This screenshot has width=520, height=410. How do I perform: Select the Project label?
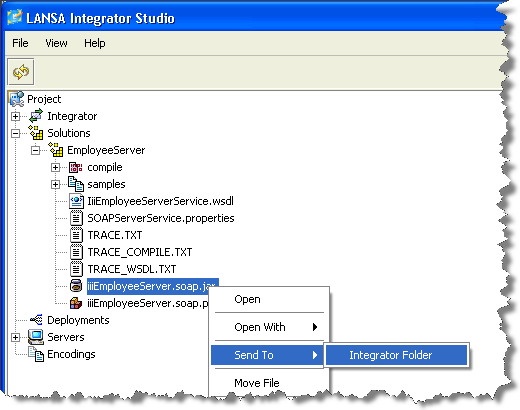pos(44,99)
